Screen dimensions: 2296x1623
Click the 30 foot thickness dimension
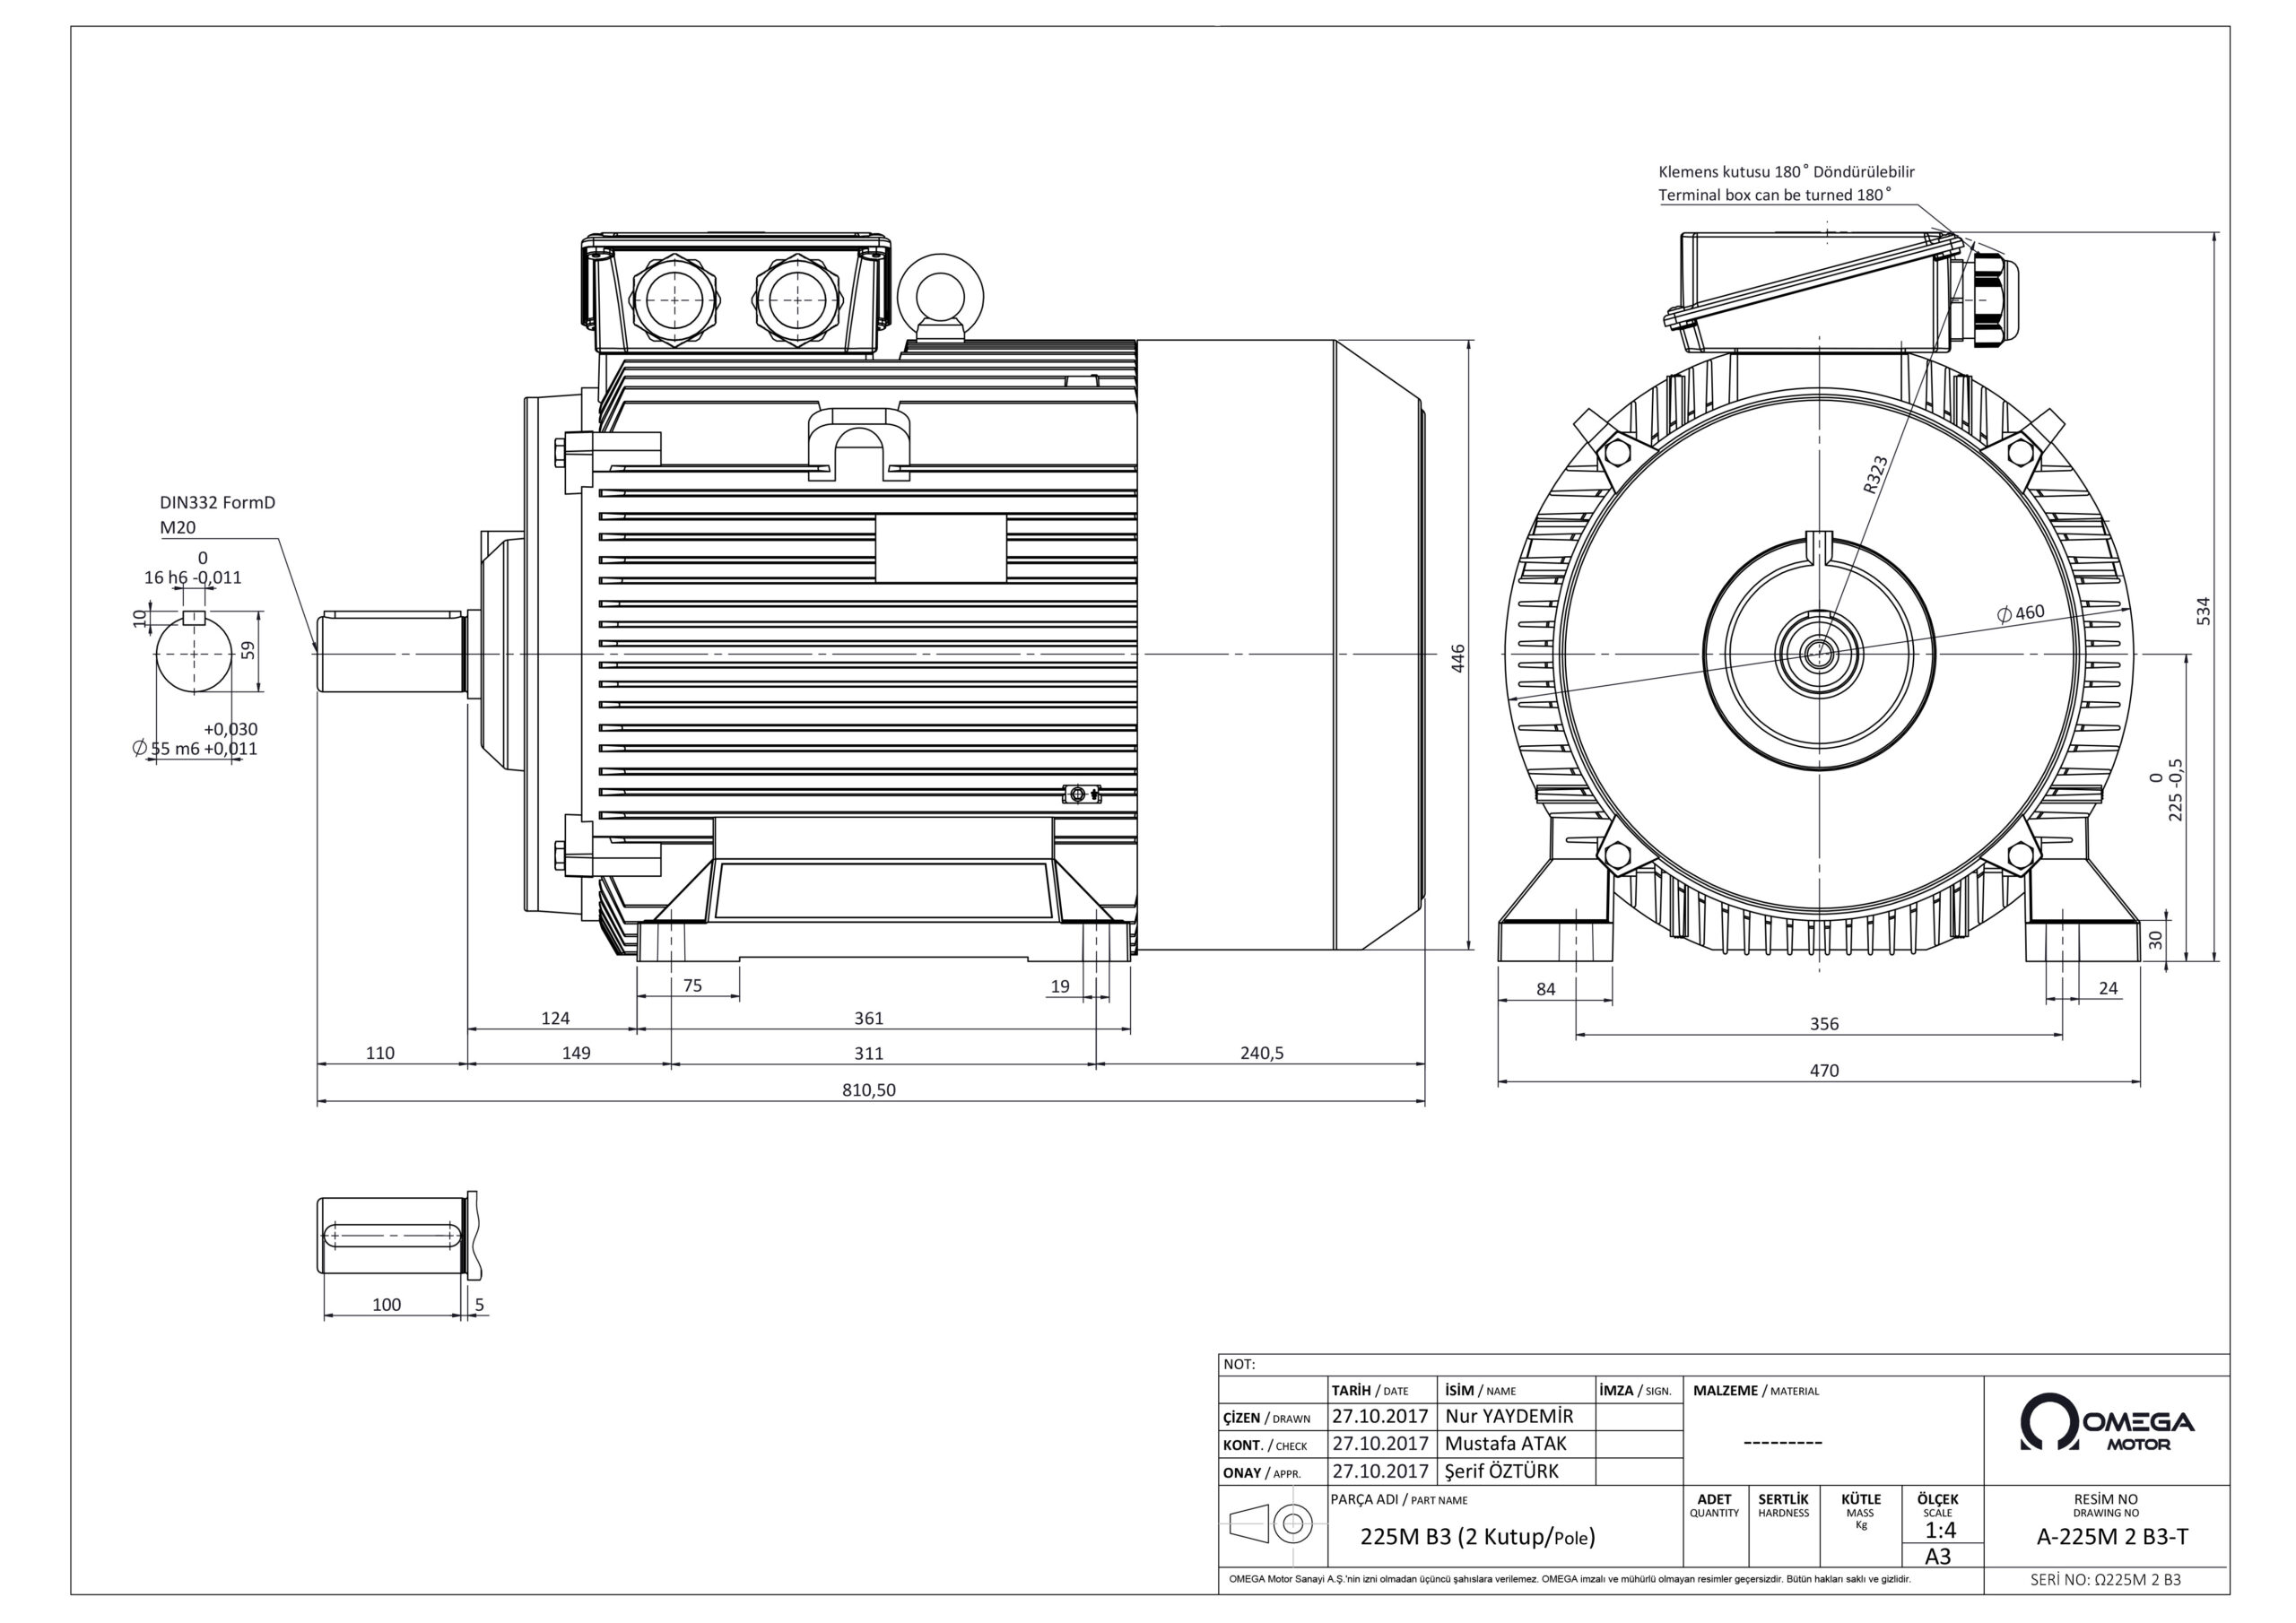(2155, 940)
